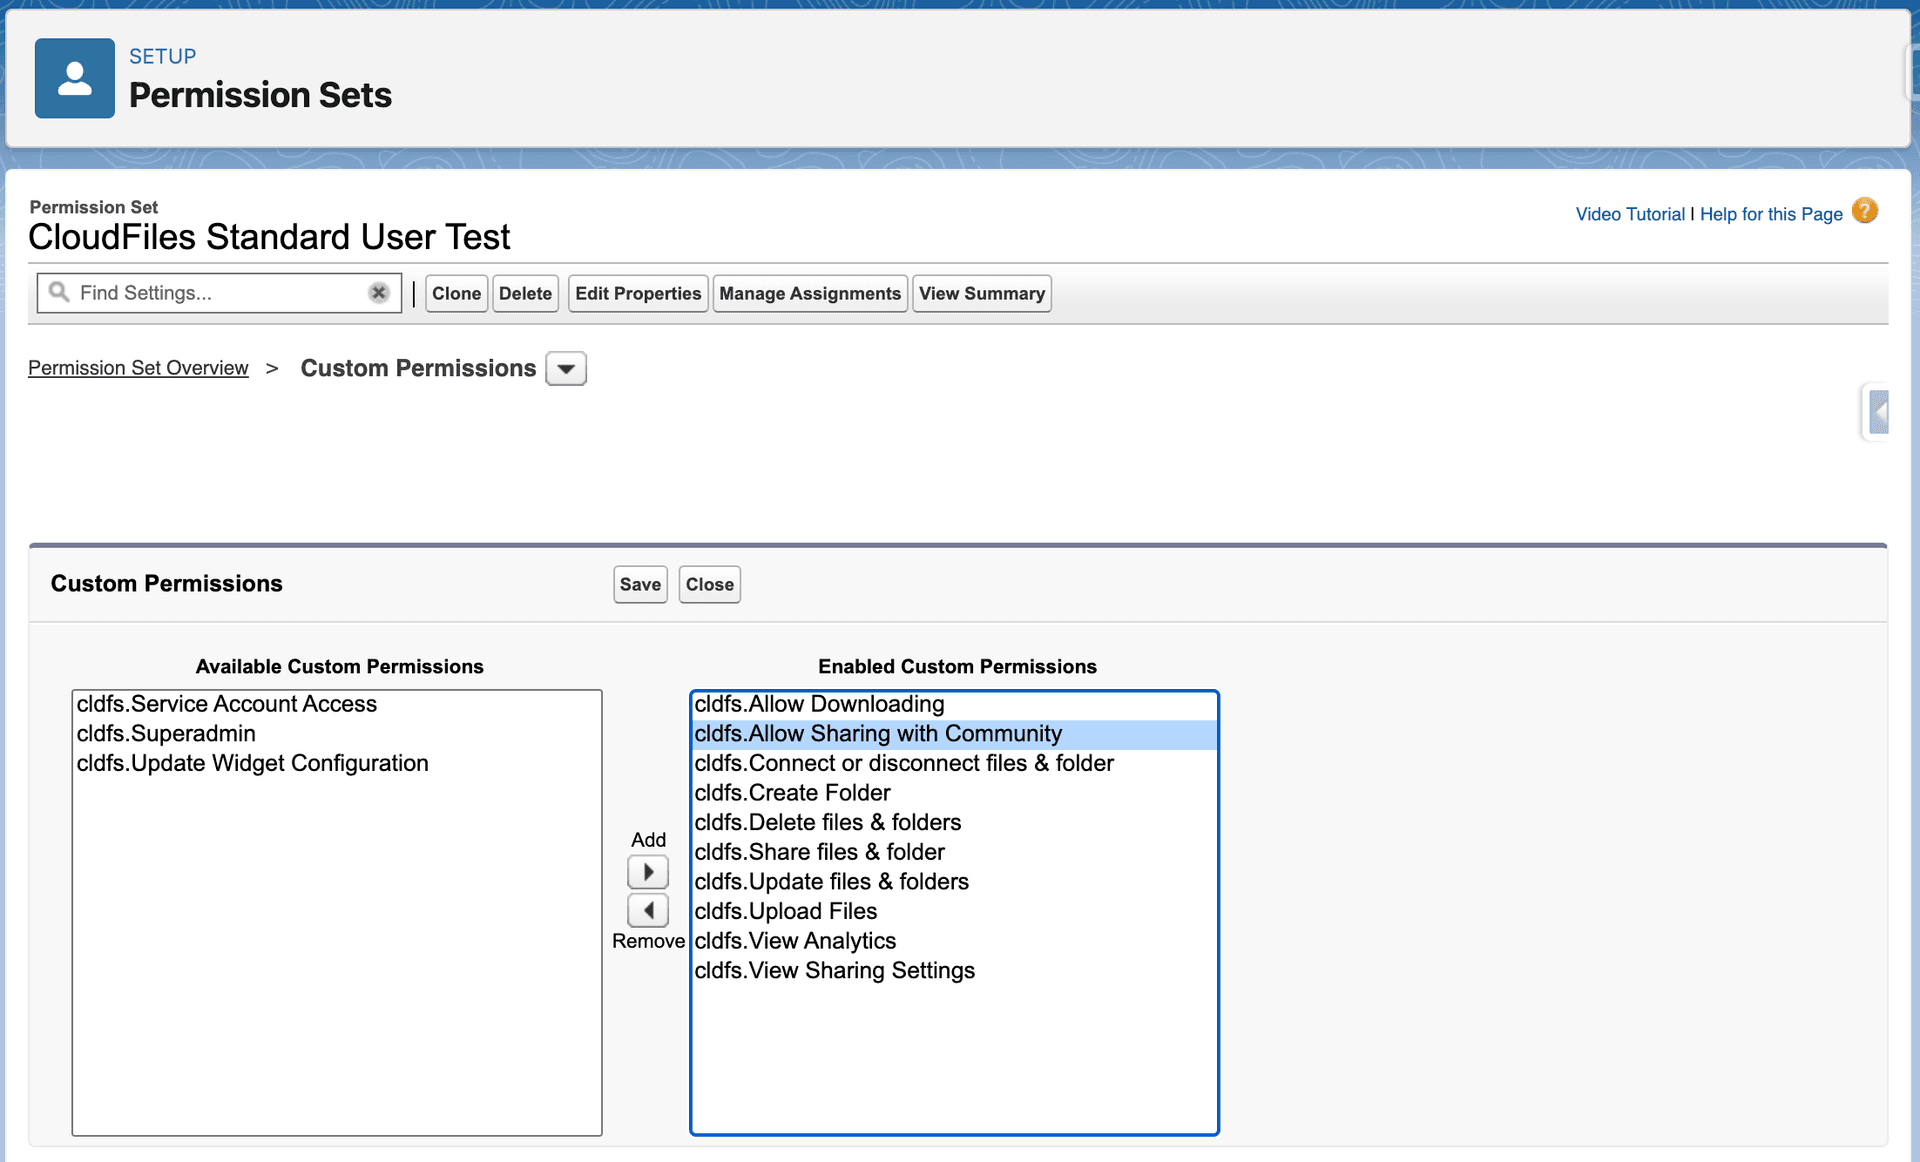Open the Permission Set Overview link
This screenshot has height=1162, width=1920.
pos(138,368)
